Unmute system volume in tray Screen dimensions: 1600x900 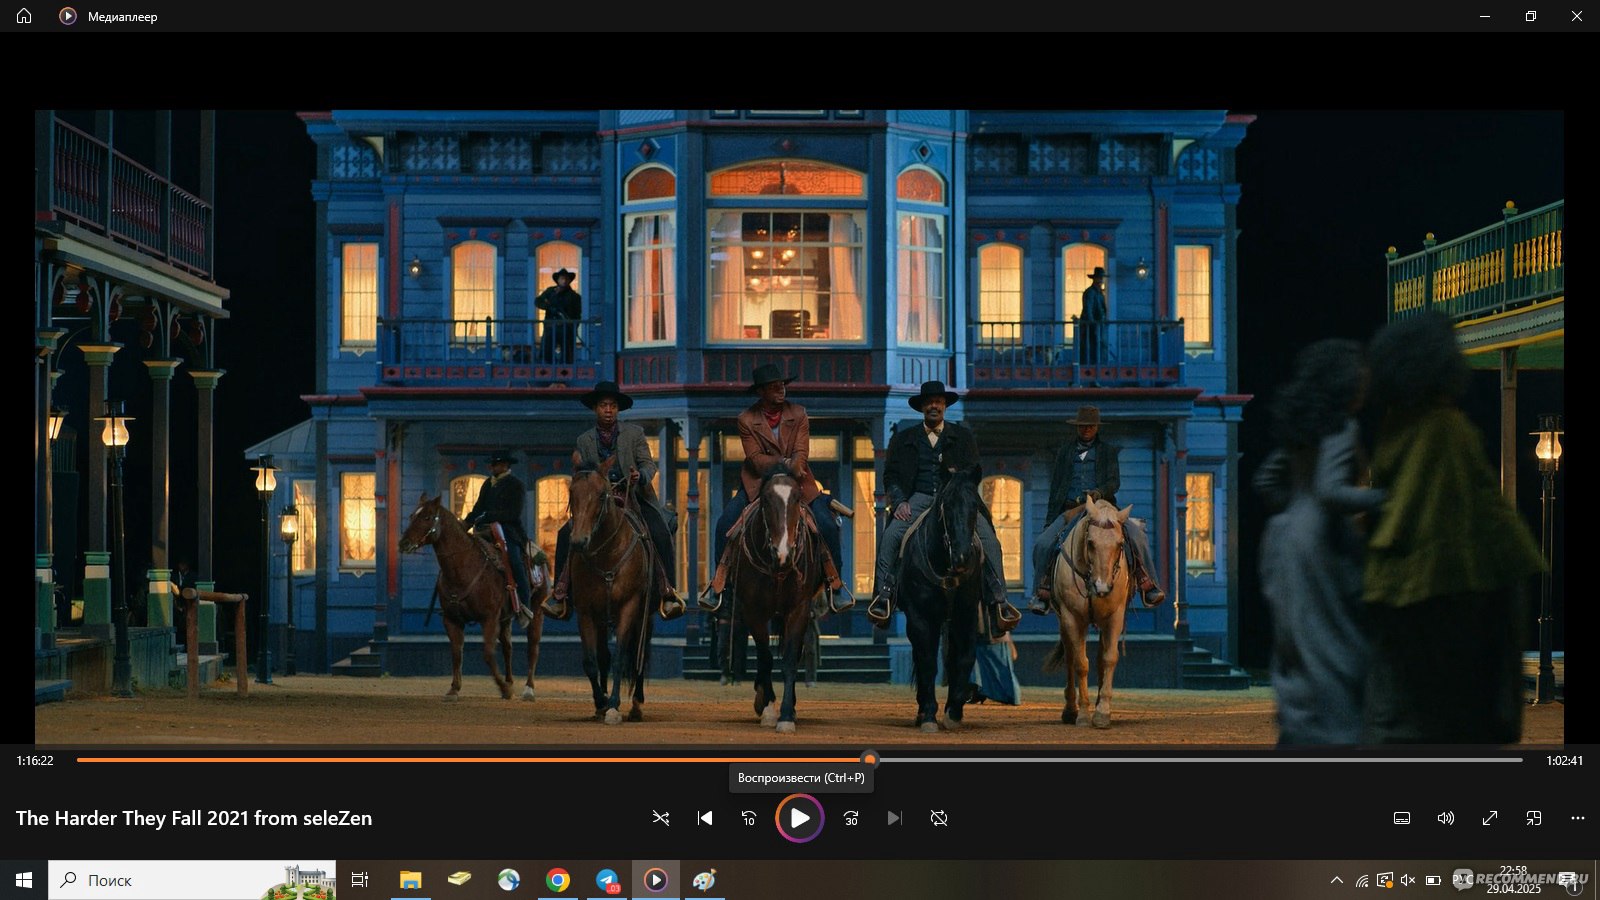[1408, 880]
